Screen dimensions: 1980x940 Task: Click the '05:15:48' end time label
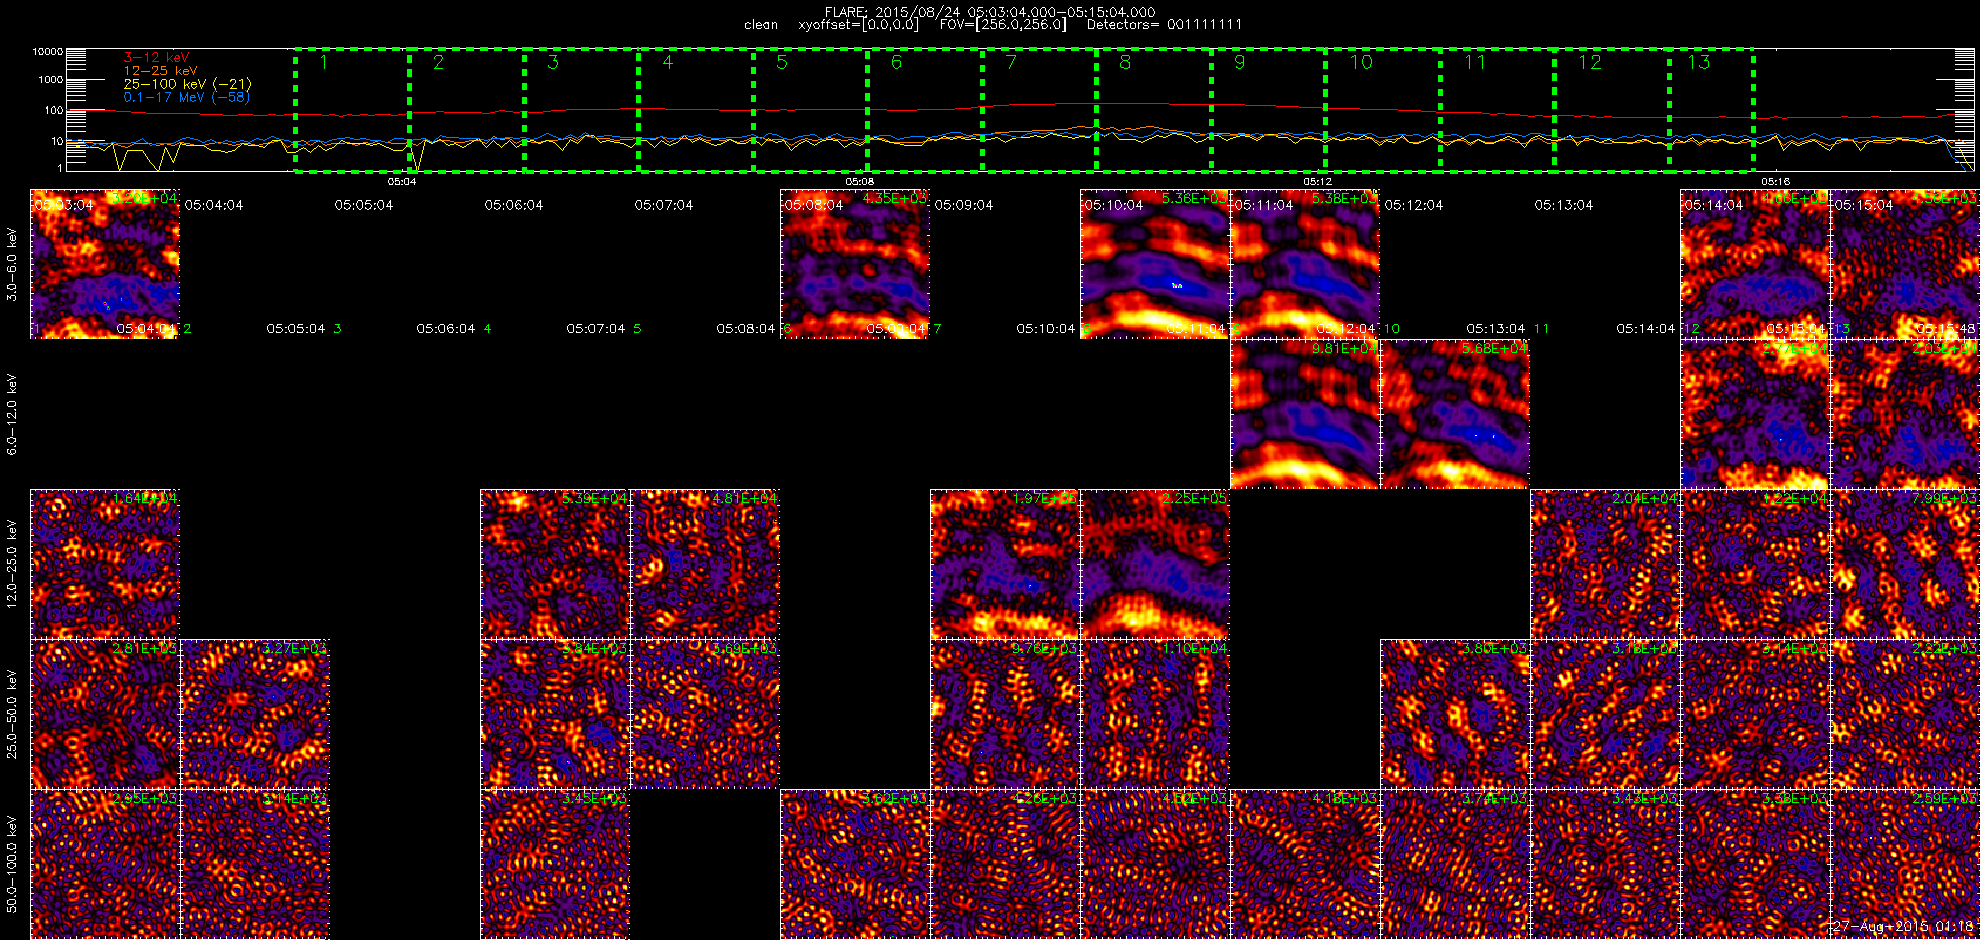pos(1945,328)
